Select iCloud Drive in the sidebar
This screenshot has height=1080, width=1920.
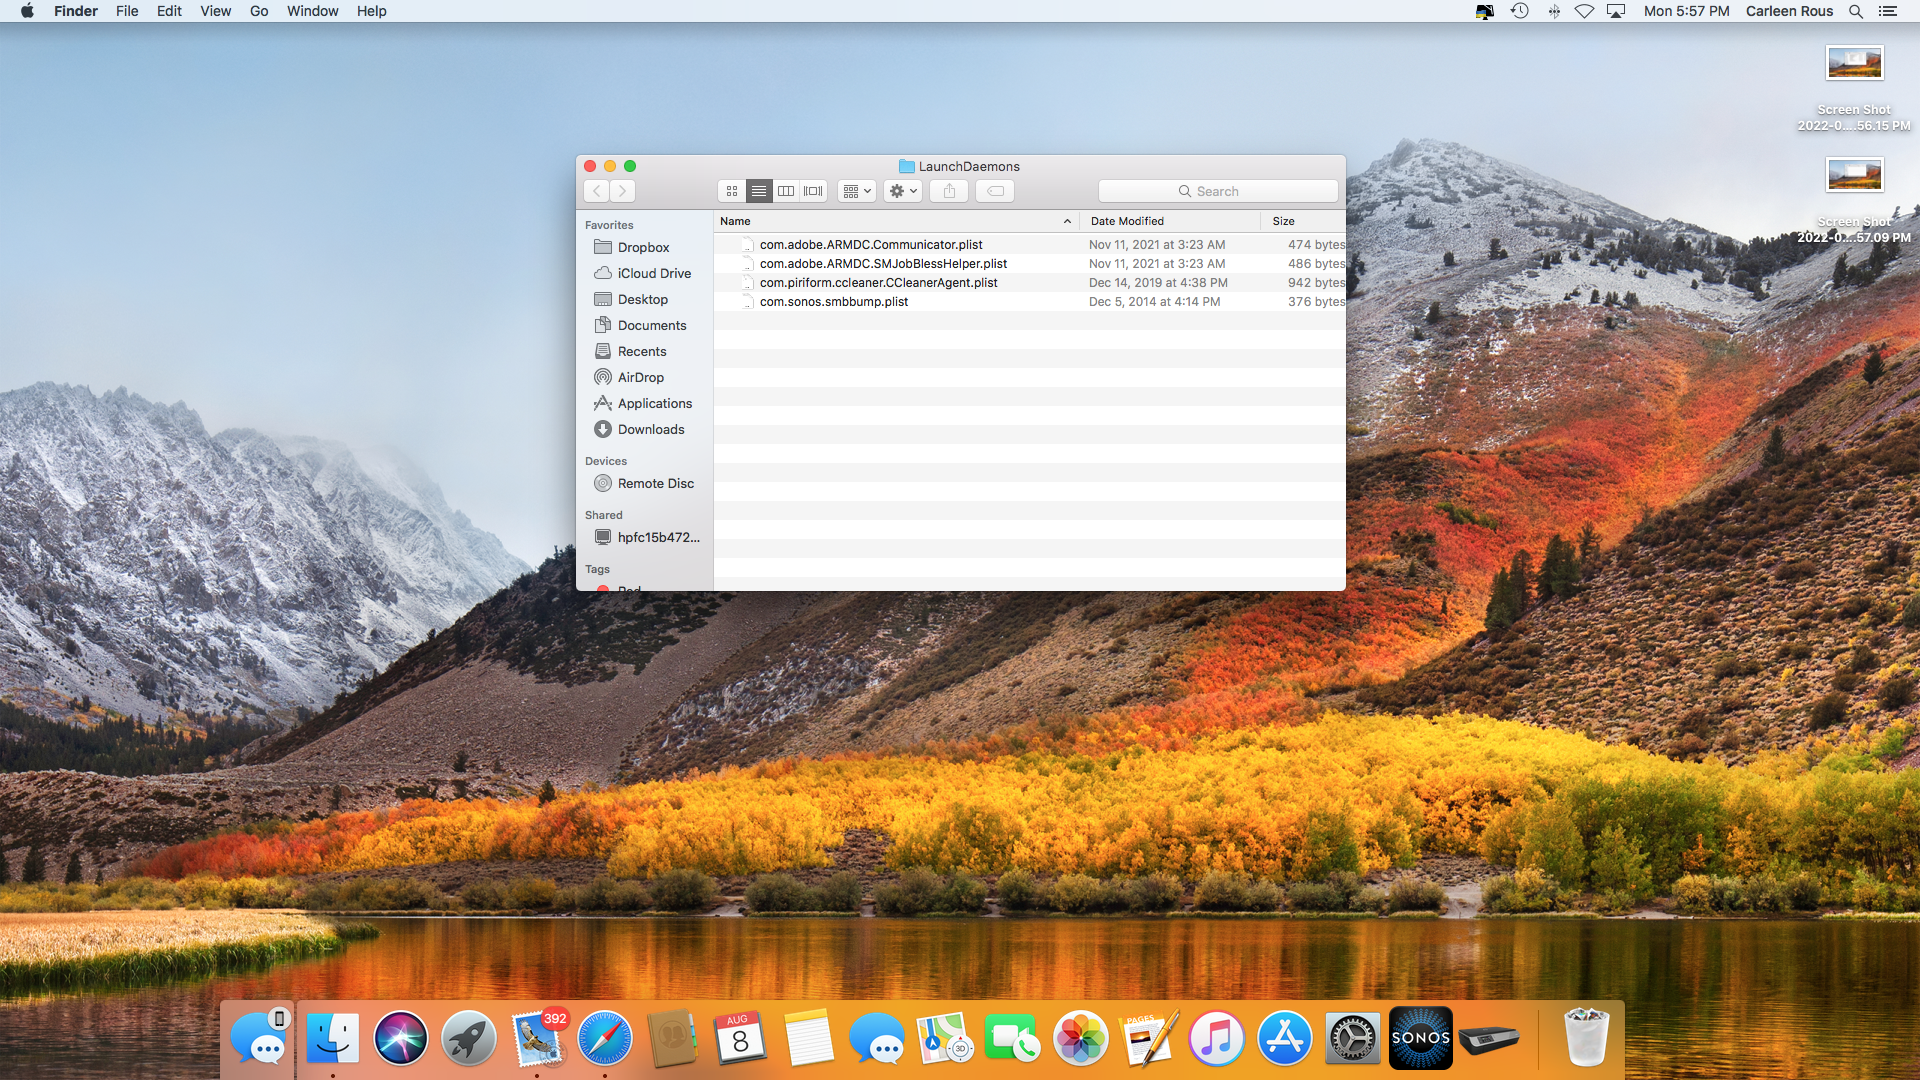pyautogui.click(x=653, y=273)
